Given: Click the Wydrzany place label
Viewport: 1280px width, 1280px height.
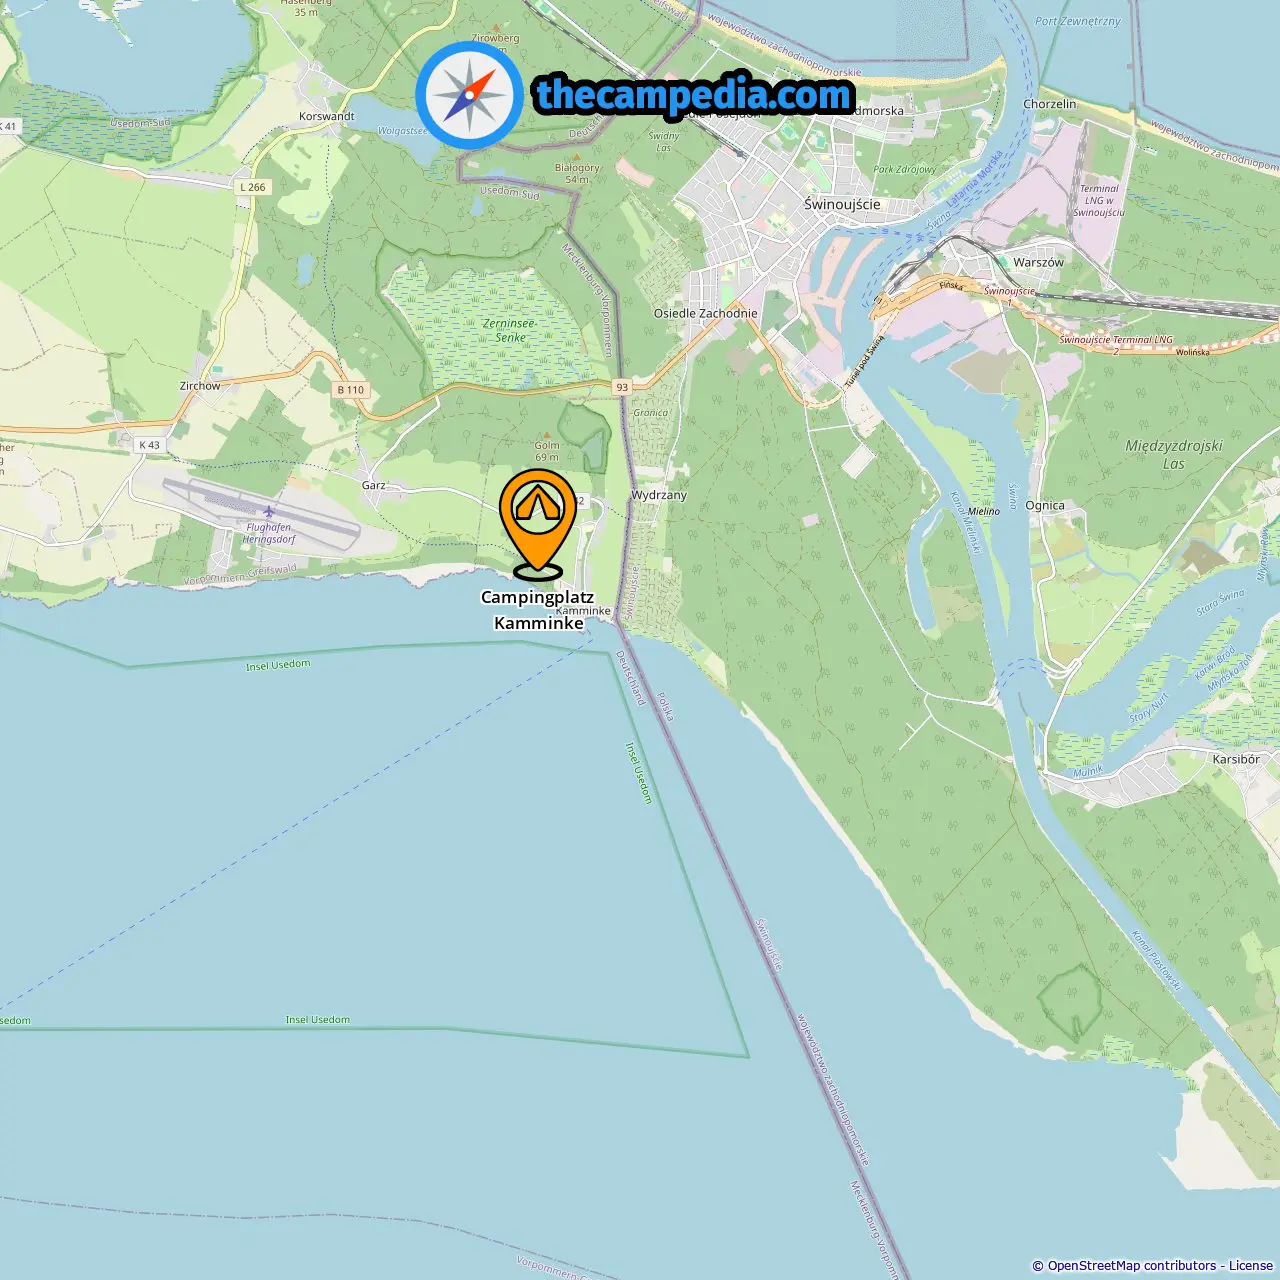Looking at the screenshot, I should coord(659,495).
